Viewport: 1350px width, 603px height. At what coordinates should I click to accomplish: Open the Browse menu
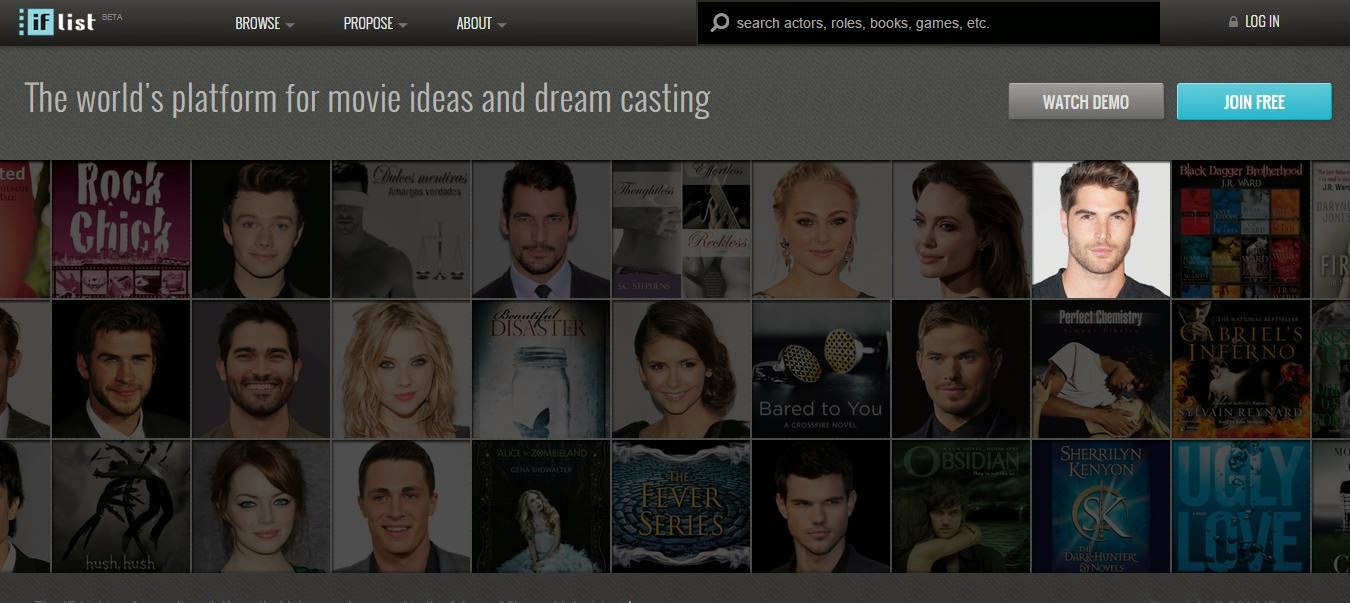264,23
